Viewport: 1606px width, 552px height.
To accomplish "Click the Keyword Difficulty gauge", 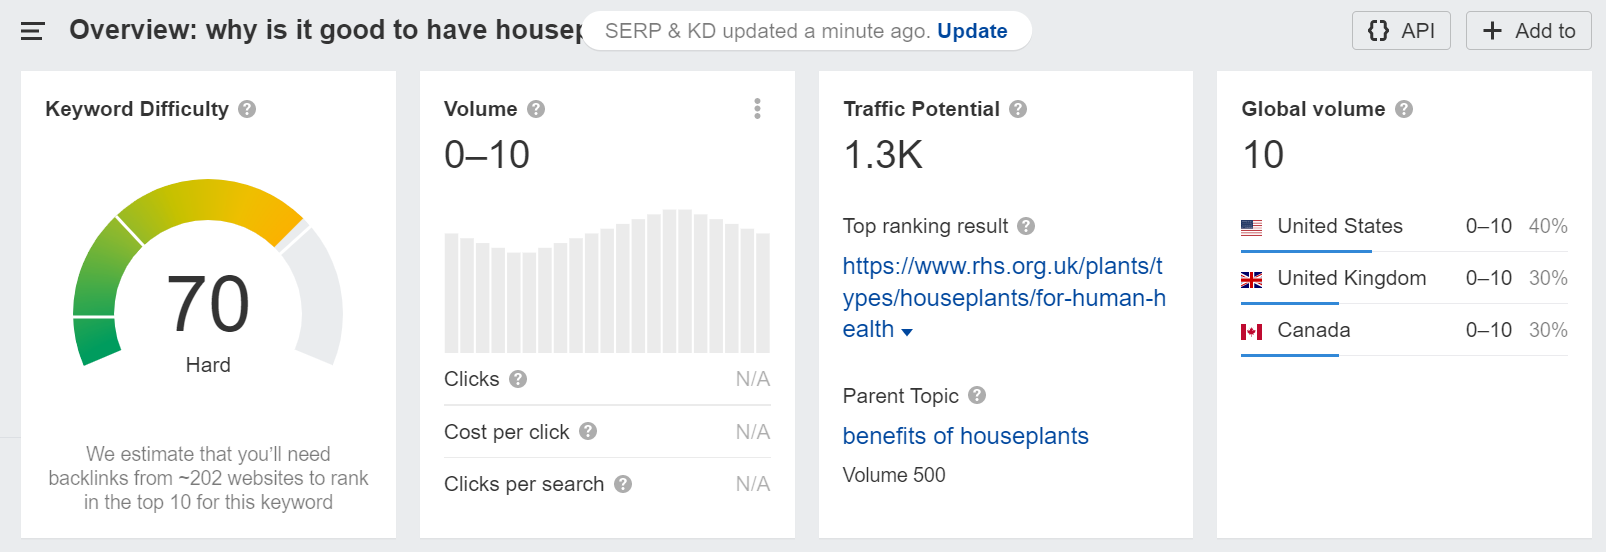I will [208, 273].
